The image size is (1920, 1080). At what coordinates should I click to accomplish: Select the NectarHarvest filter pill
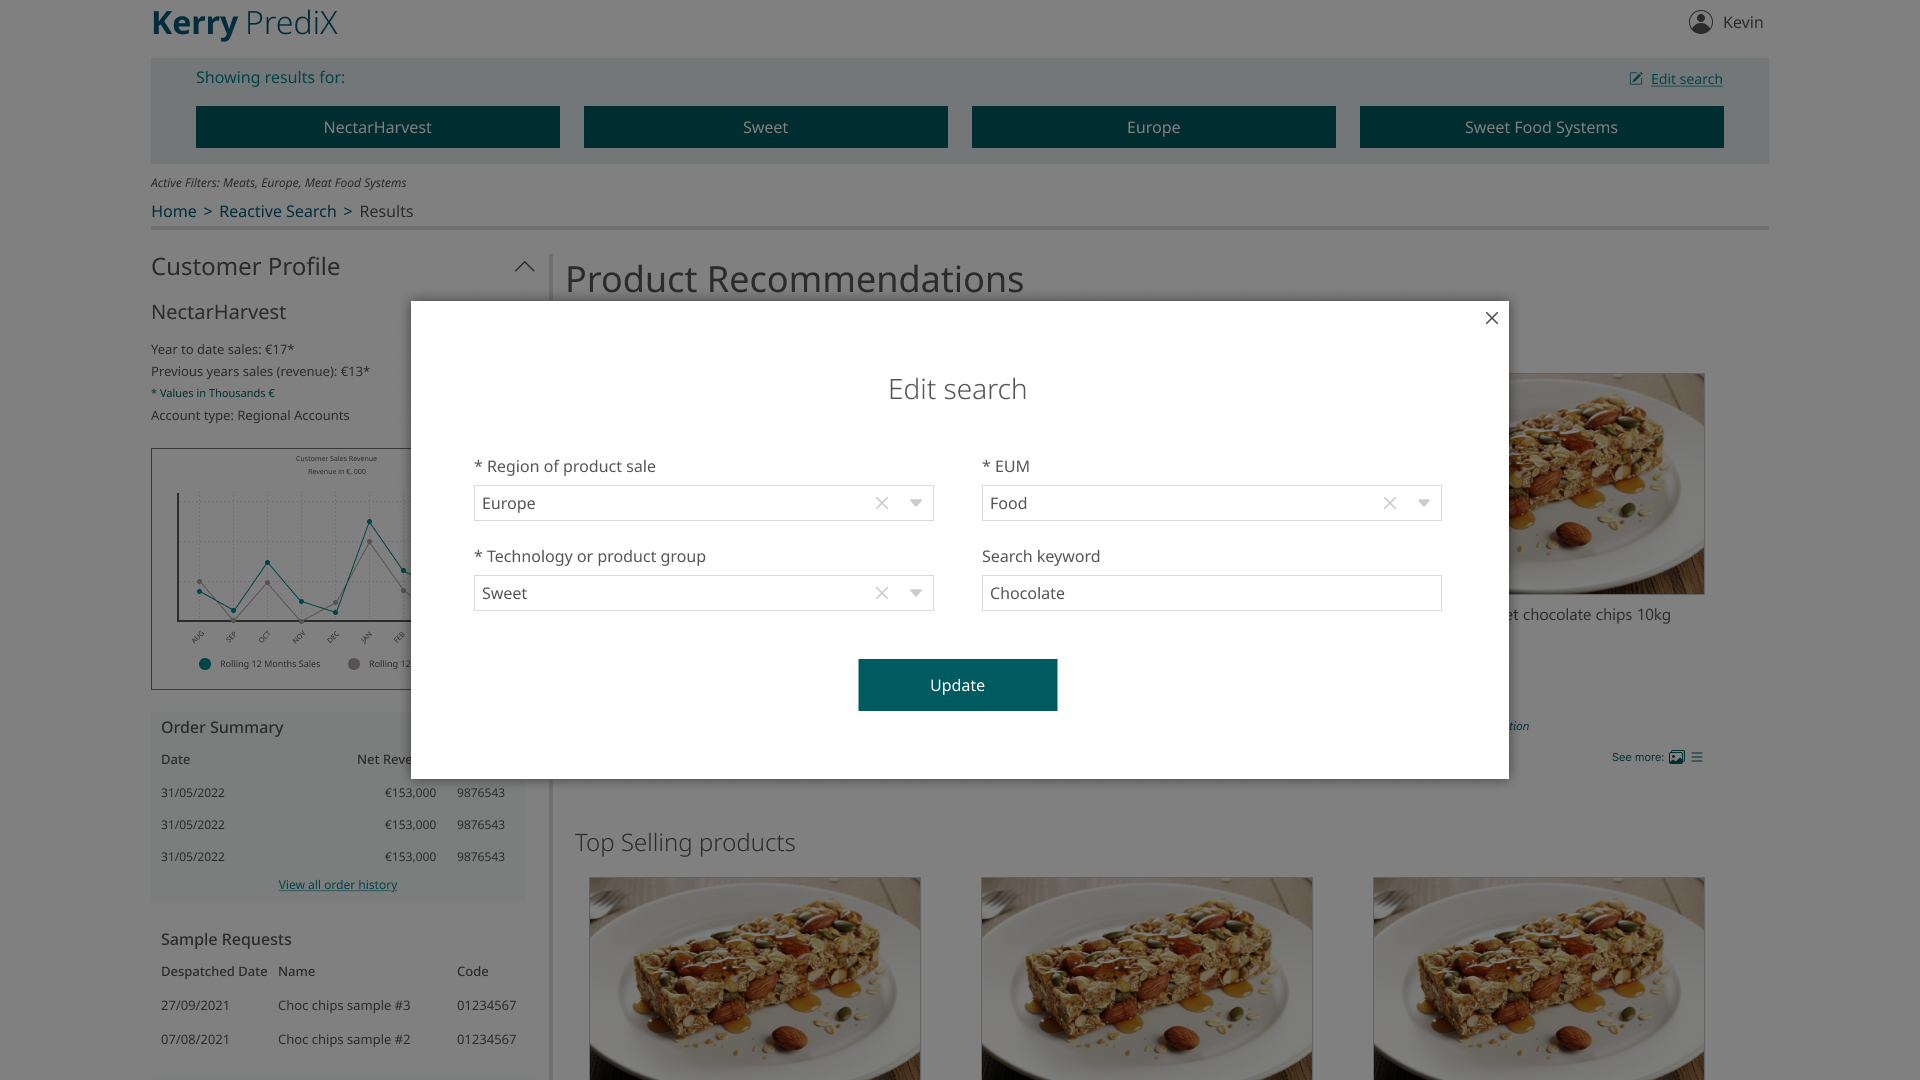pyautogui.click(x=377, y=127)
